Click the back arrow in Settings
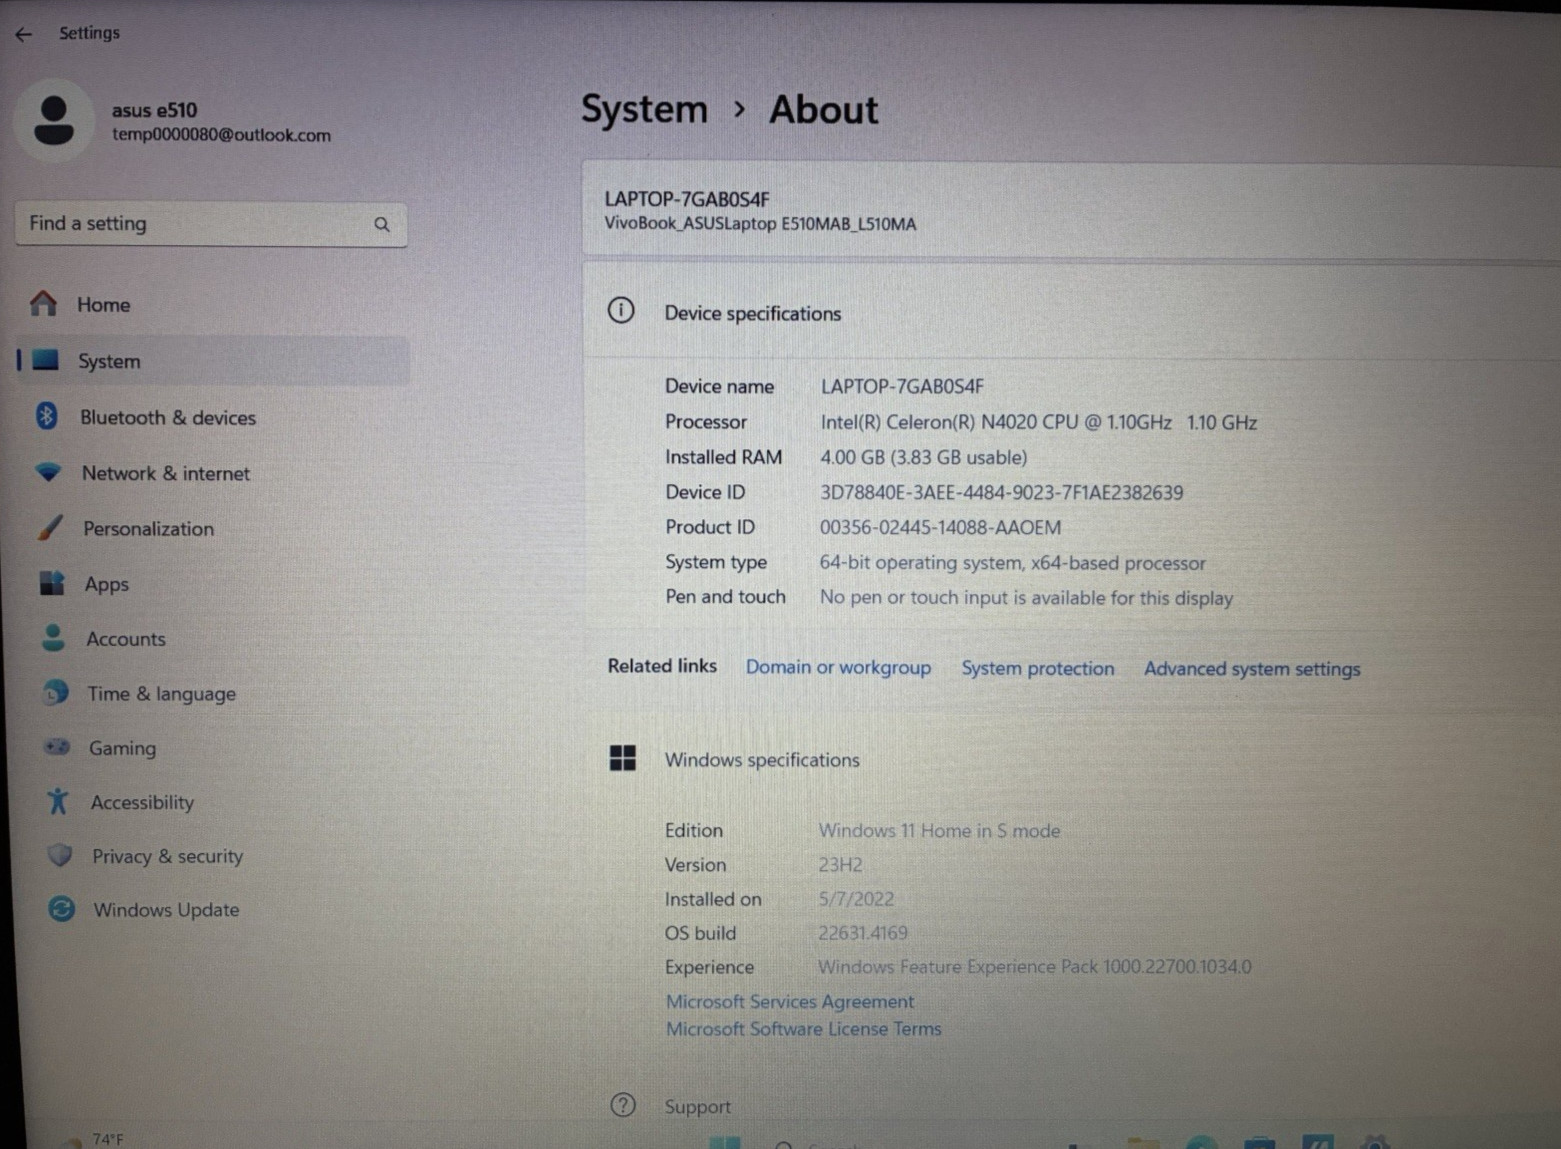This screenshot has width=1561, height=1149. click(24, 34)
